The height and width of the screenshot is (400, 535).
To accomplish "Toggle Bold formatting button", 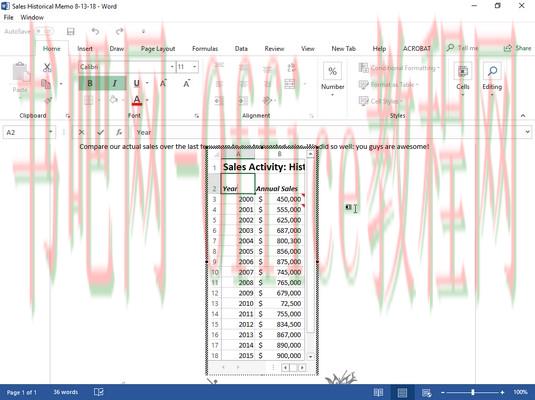I will (90, 83).
